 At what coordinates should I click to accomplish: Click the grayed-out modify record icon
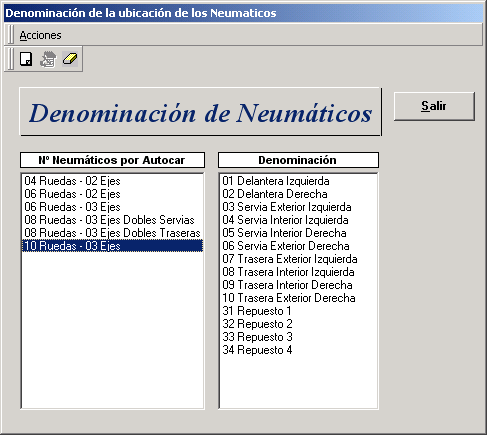pyautogui.click(x=48, y=59)
